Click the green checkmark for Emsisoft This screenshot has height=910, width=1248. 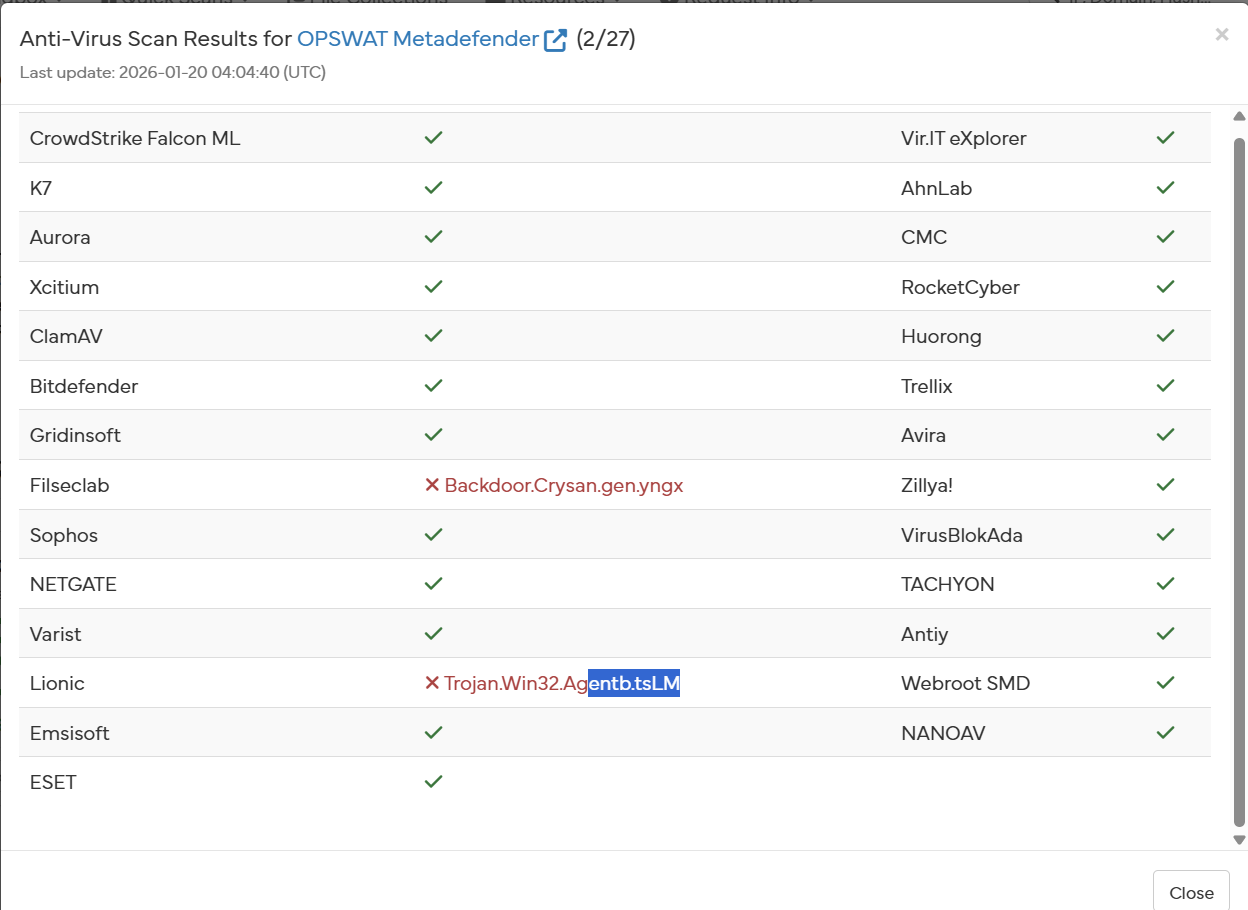pyautogui.click(x=433, y=733)
